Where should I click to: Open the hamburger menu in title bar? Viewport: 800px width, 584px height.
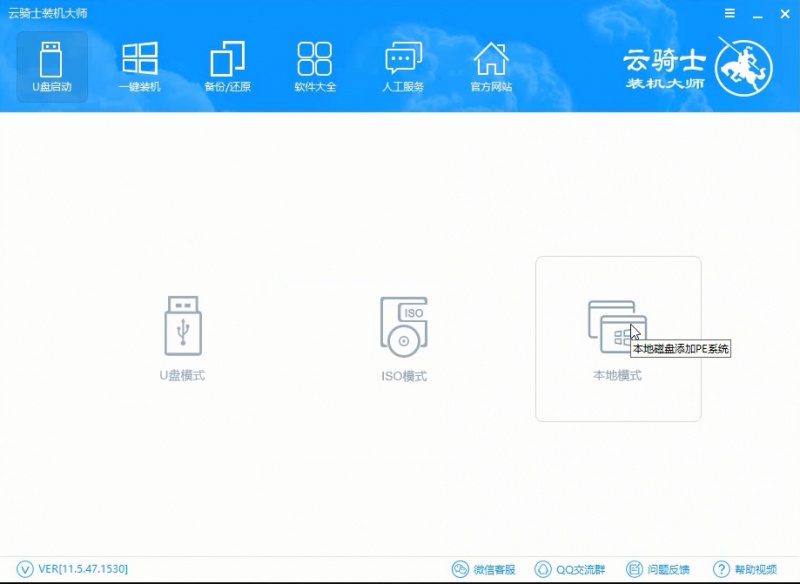[730, 13]
